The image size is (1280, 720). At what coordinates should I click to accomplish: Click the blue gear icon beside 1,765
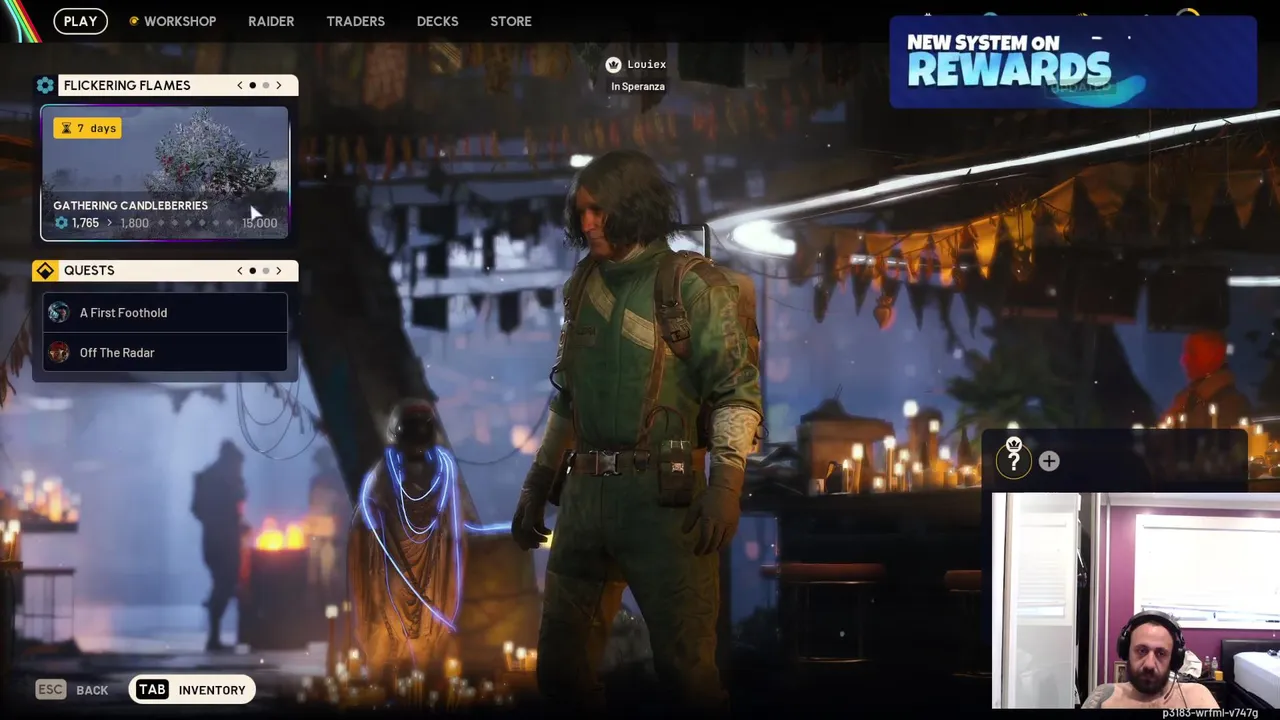[x=62, y=223]
